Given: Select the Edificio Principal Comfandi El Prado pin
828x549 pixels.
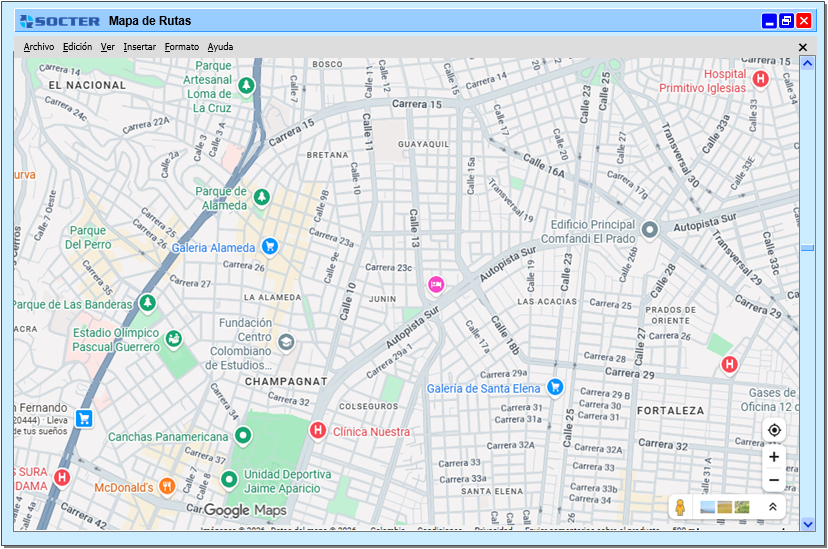Looking at the screenshot, I should point(650,230).
